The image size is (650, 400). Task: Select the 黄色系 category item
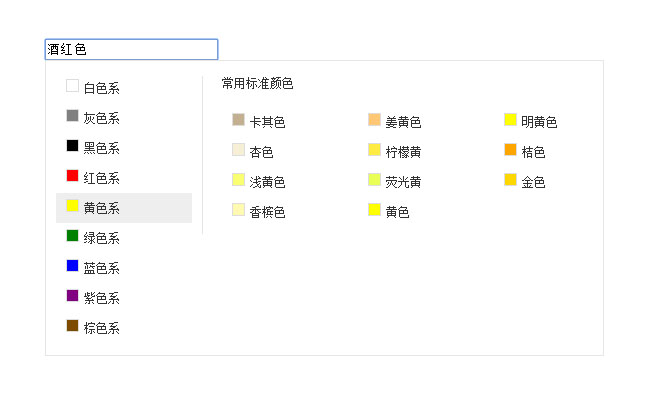pos(93,208)
